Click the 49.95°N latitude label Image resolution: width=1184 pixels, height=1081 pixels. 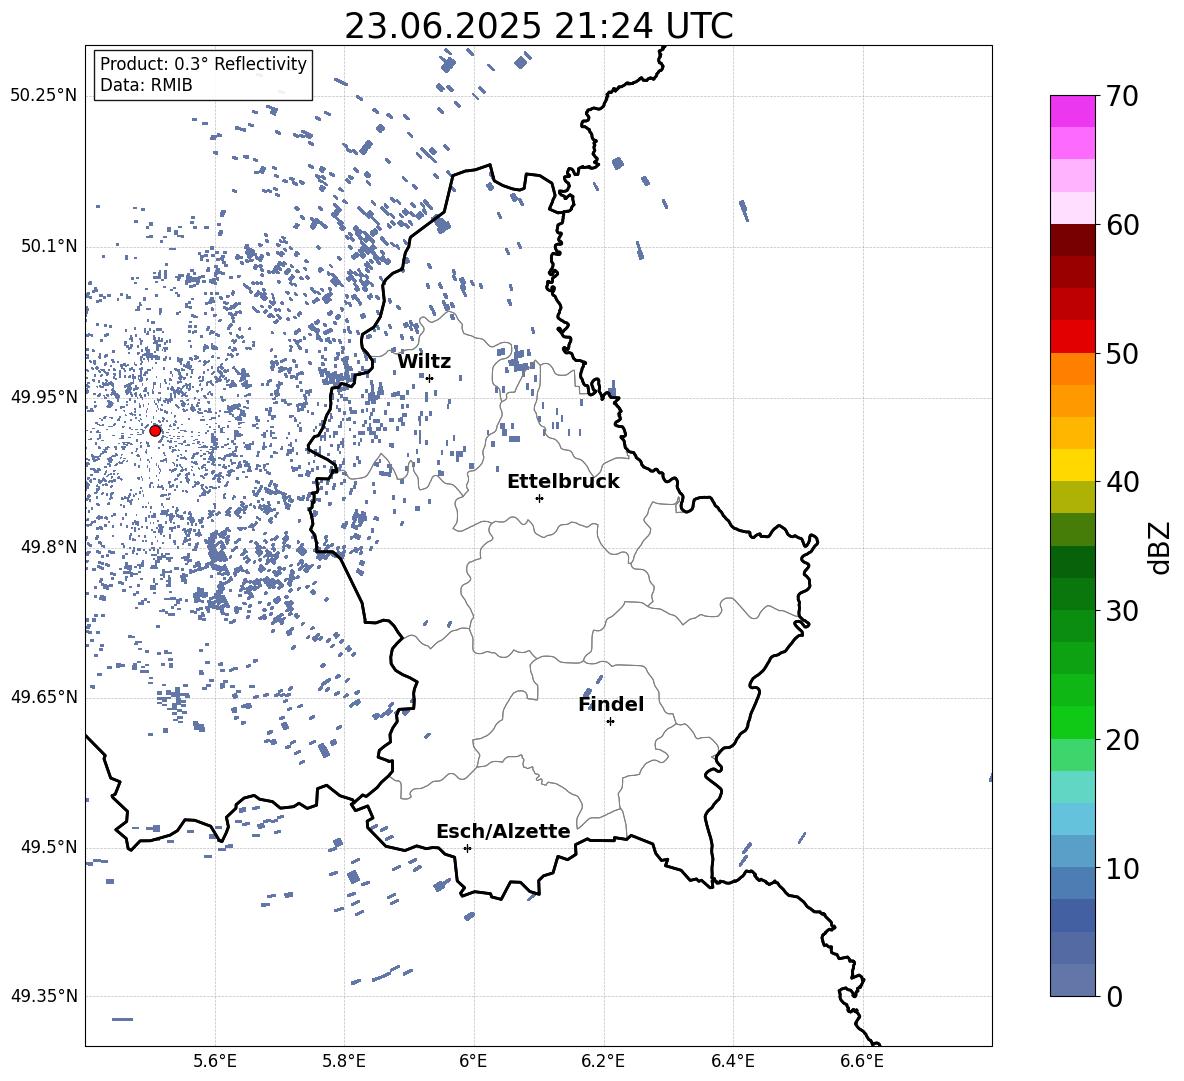tap(44, 397)
